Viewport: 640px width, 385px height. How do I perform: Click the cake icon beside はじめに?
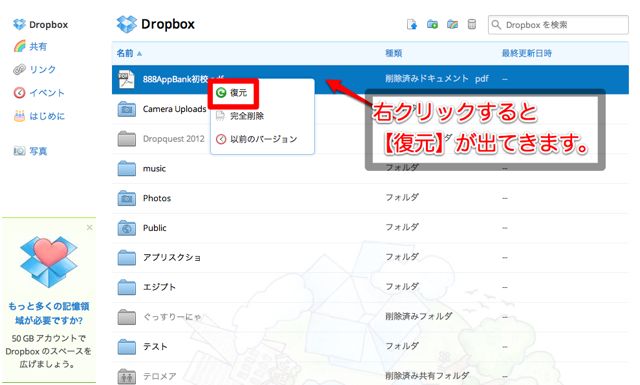pyautogui.click(x=19, y=116)
